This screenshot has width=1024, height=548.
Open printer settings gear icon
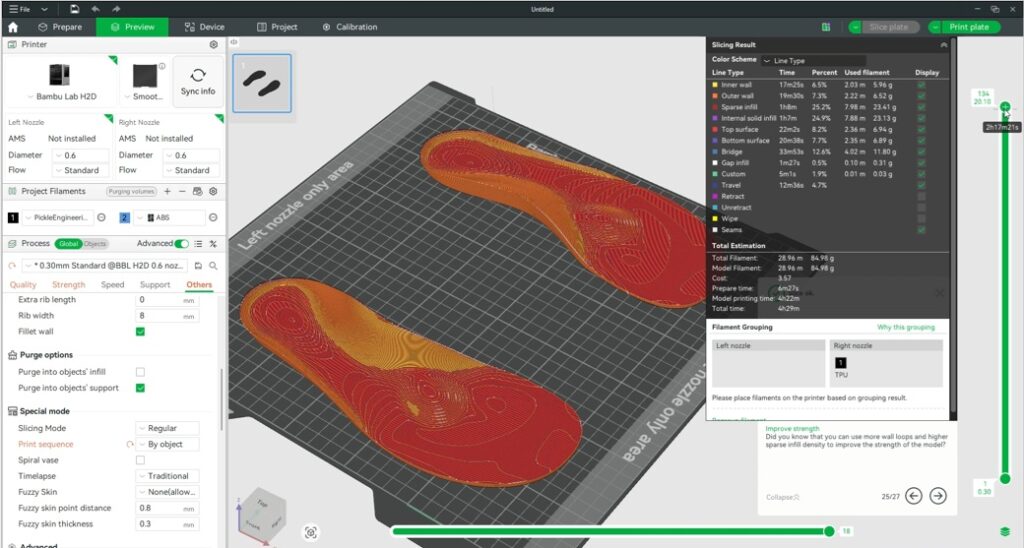click(214, 44)
